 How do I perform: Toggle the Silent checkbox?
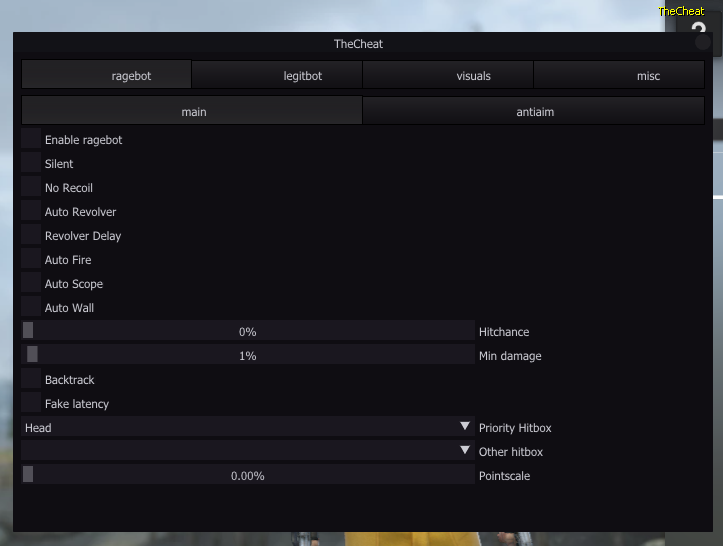[x=31, y=162]
